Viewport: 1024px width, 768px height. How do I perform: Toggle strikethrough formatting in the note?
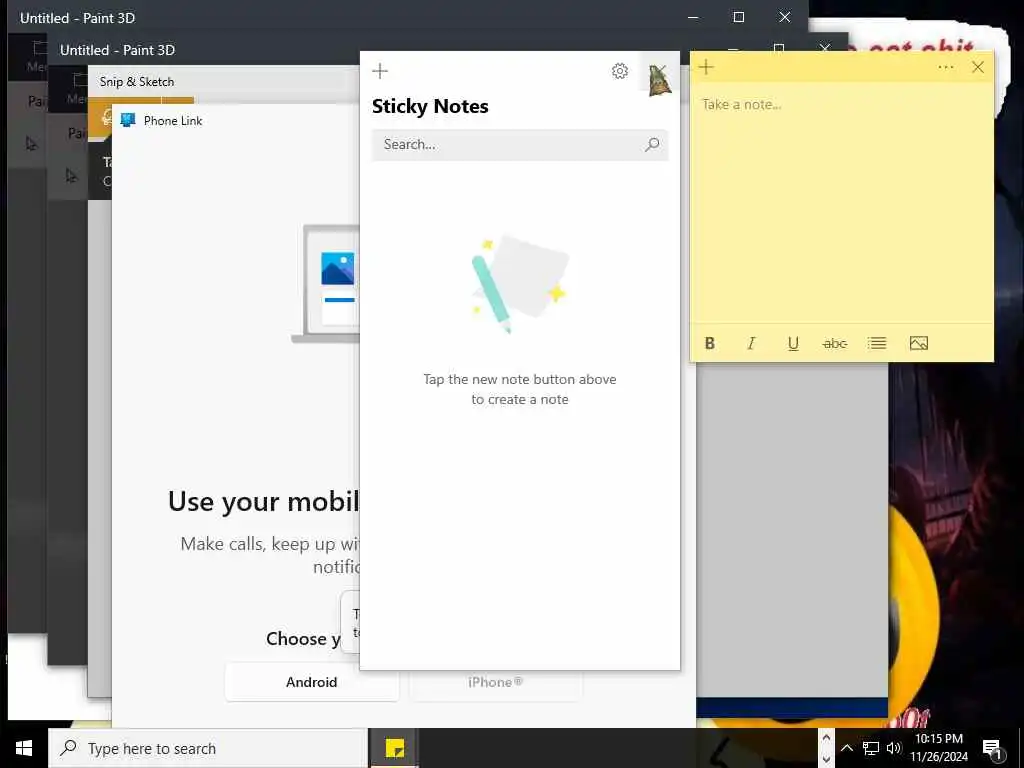click(x=835, y=344)
